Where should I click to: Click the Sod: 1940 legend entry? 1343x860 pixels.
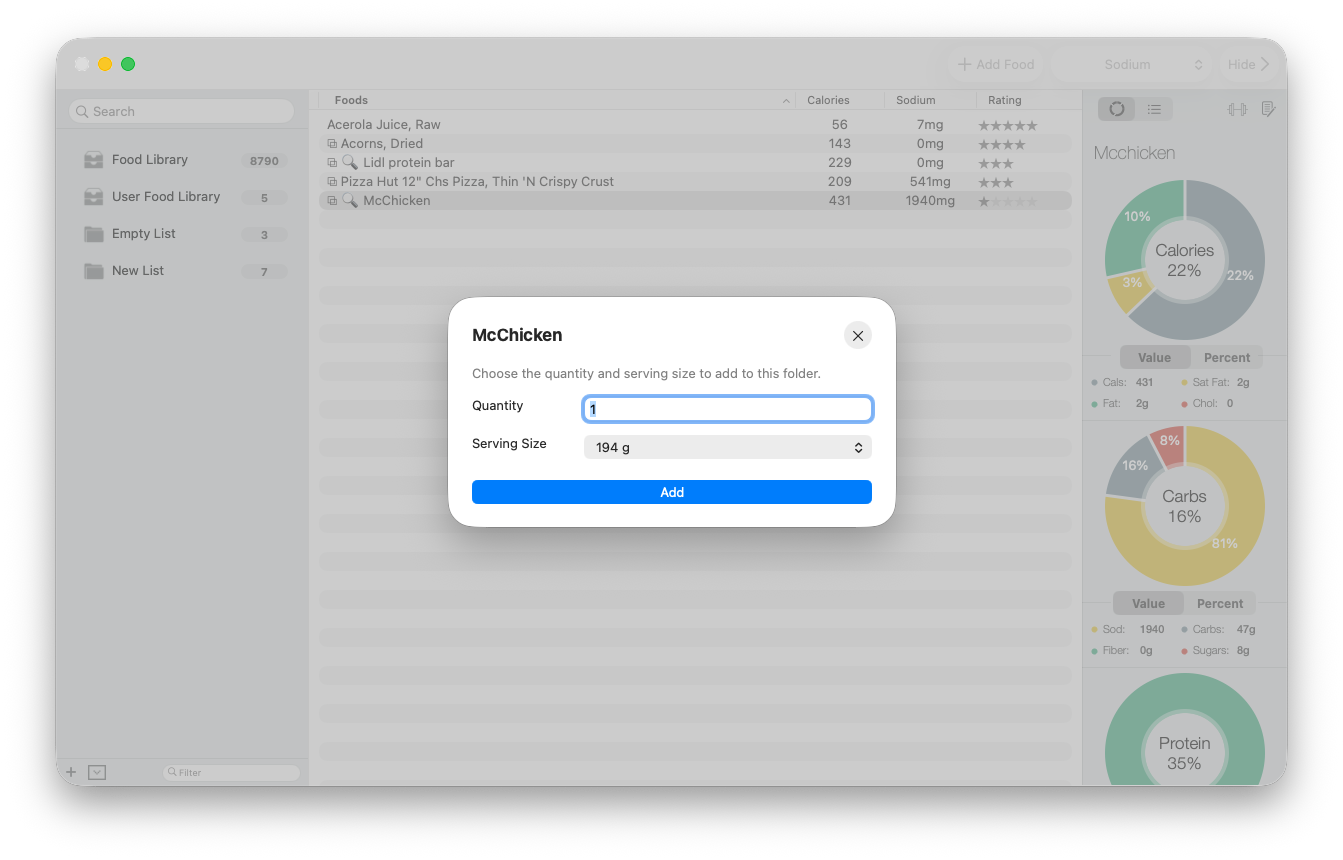coord(1128,630)
